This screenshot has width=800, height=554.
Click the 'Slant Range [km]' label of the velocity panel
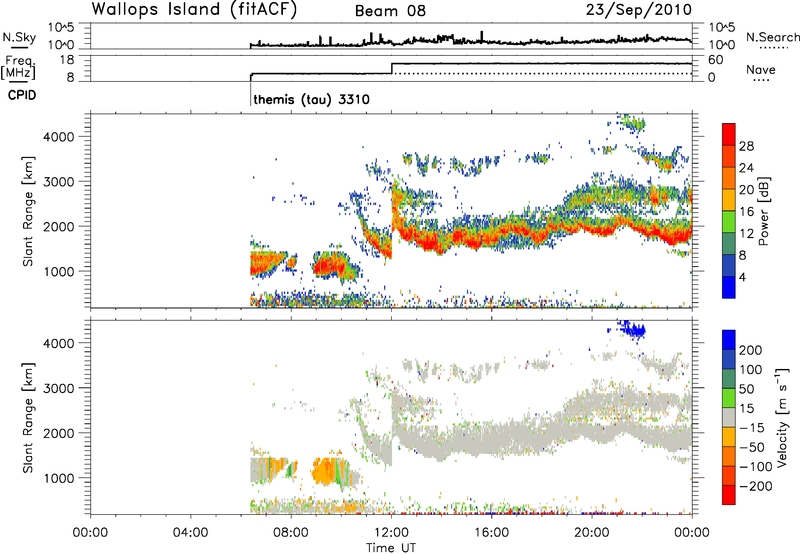pyautogui.click(x=28, y=417)
